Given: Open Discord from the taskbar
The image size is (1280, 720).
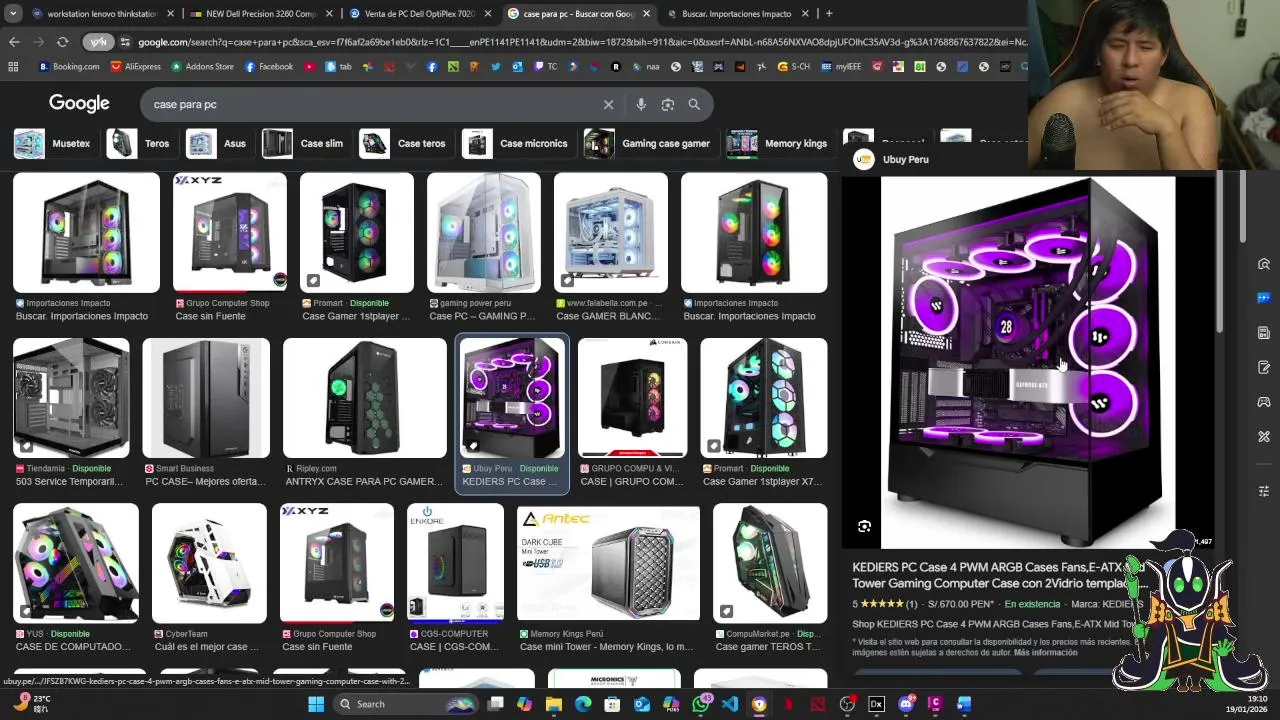Looking at the screenshot, I should 906,704.
